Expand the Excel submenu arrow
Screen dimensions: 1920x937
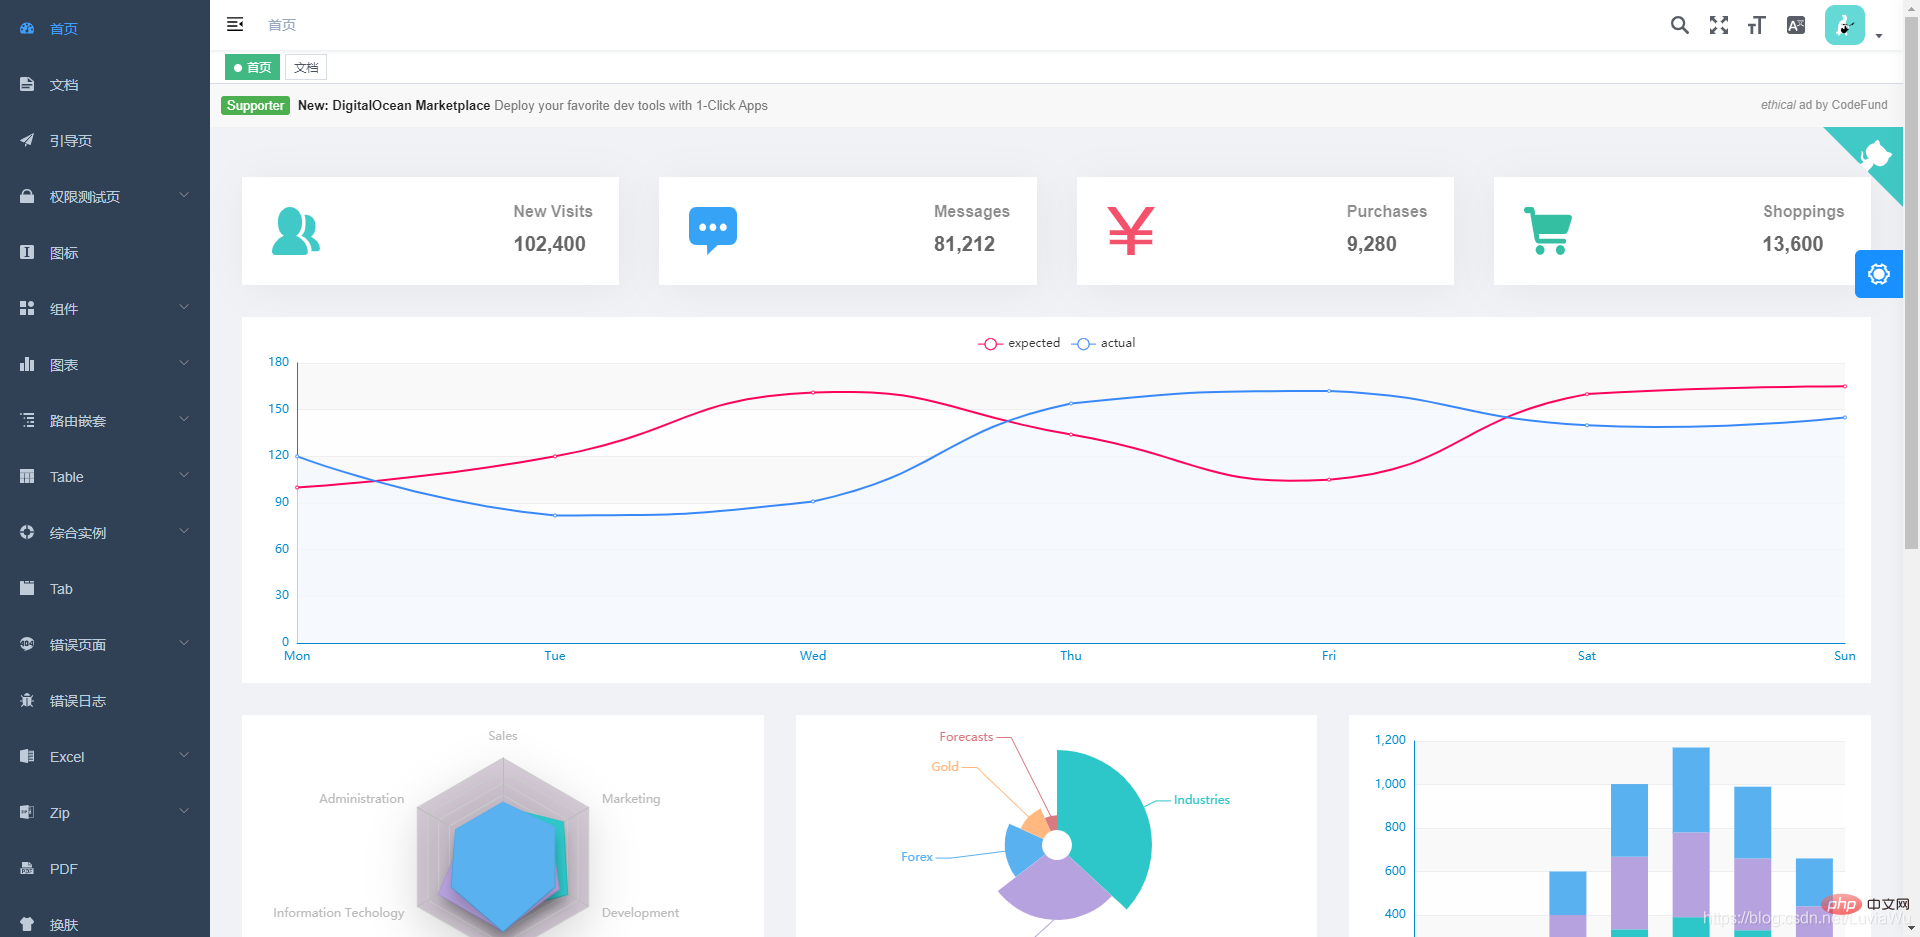184,755
